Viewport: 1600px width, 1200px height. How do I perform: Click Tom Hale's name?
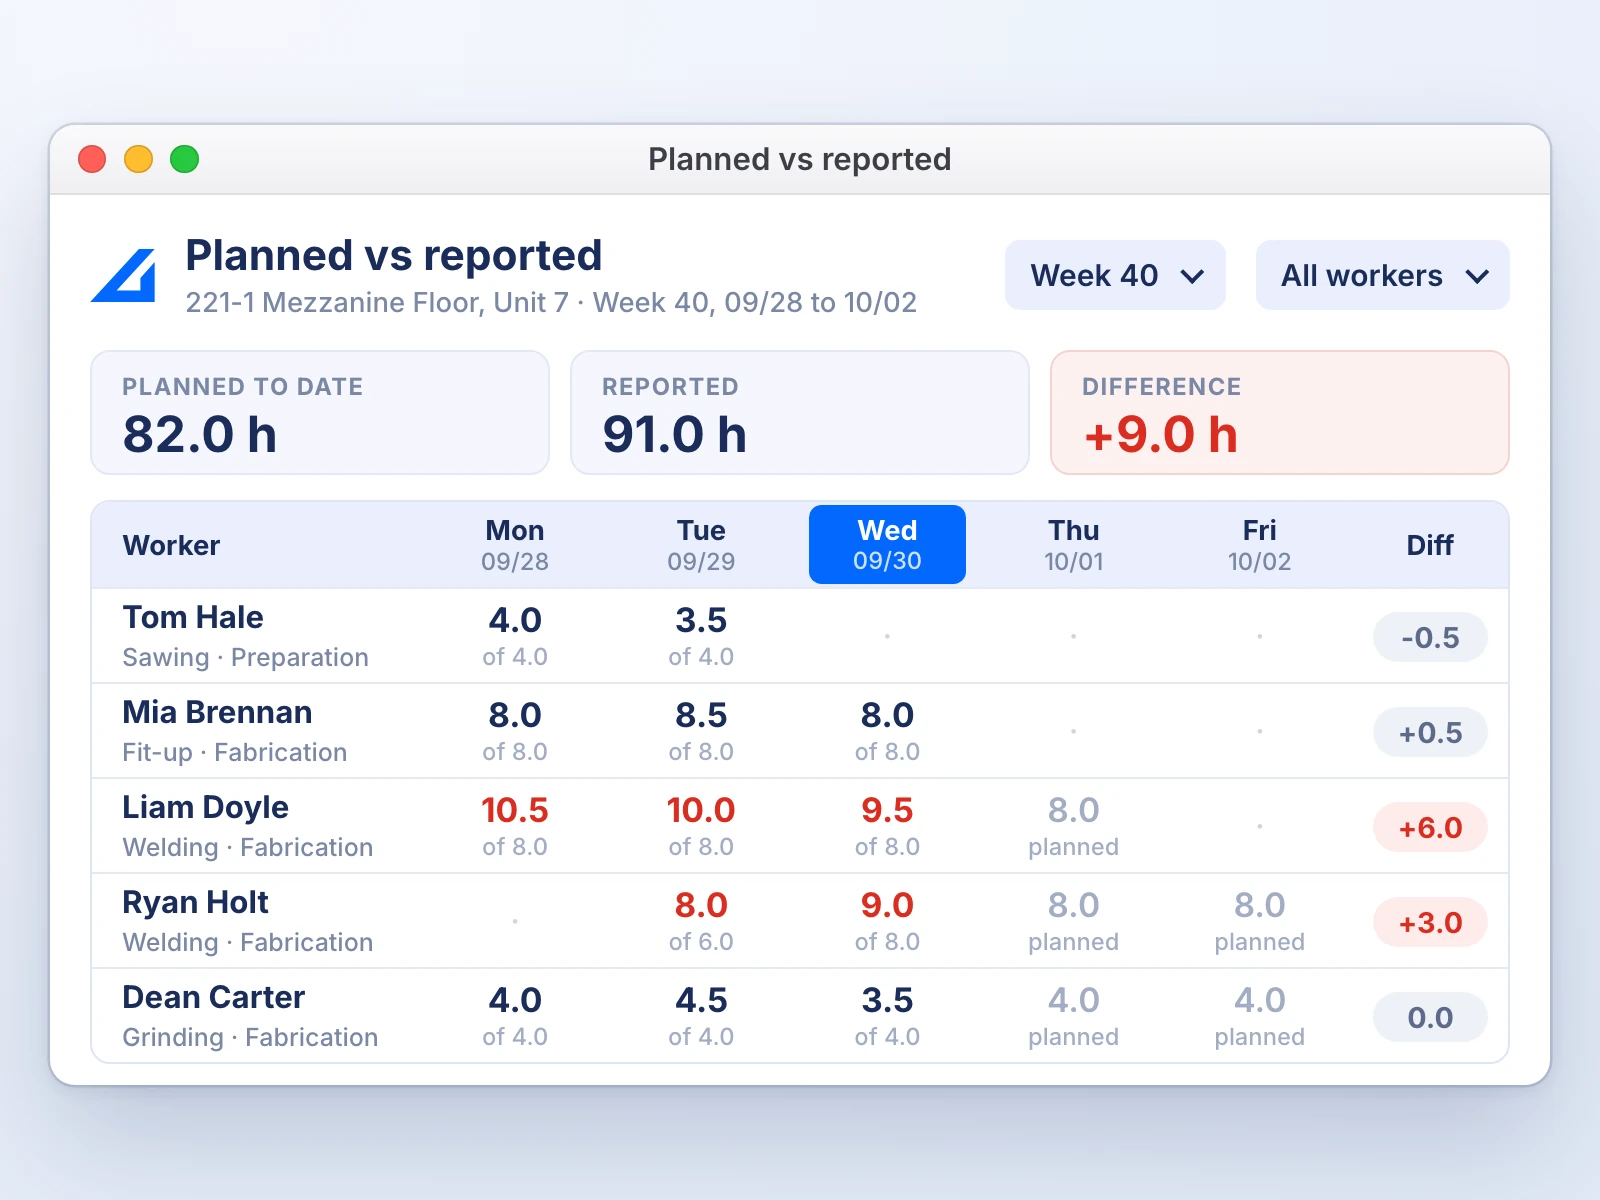[193, 617]
